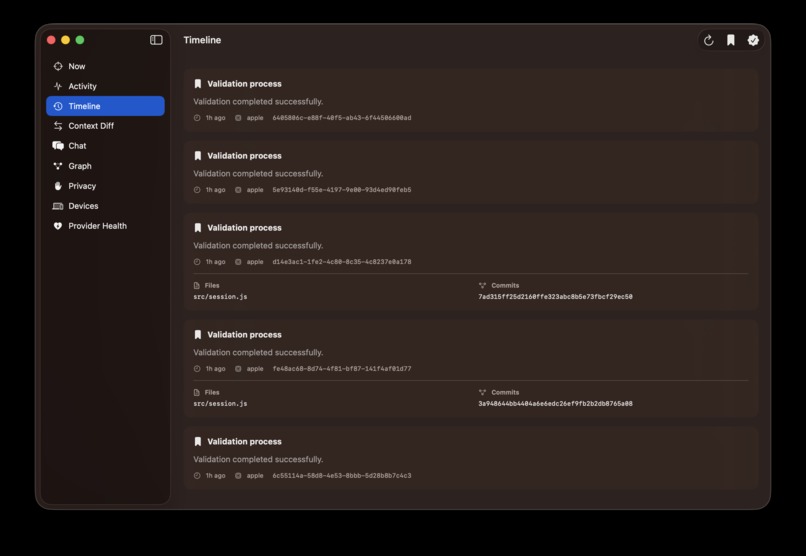Click "Validation completed successfully." in entry 6c55114a
The width and height of the screenshot is (806, 556).
coord(258,459)
